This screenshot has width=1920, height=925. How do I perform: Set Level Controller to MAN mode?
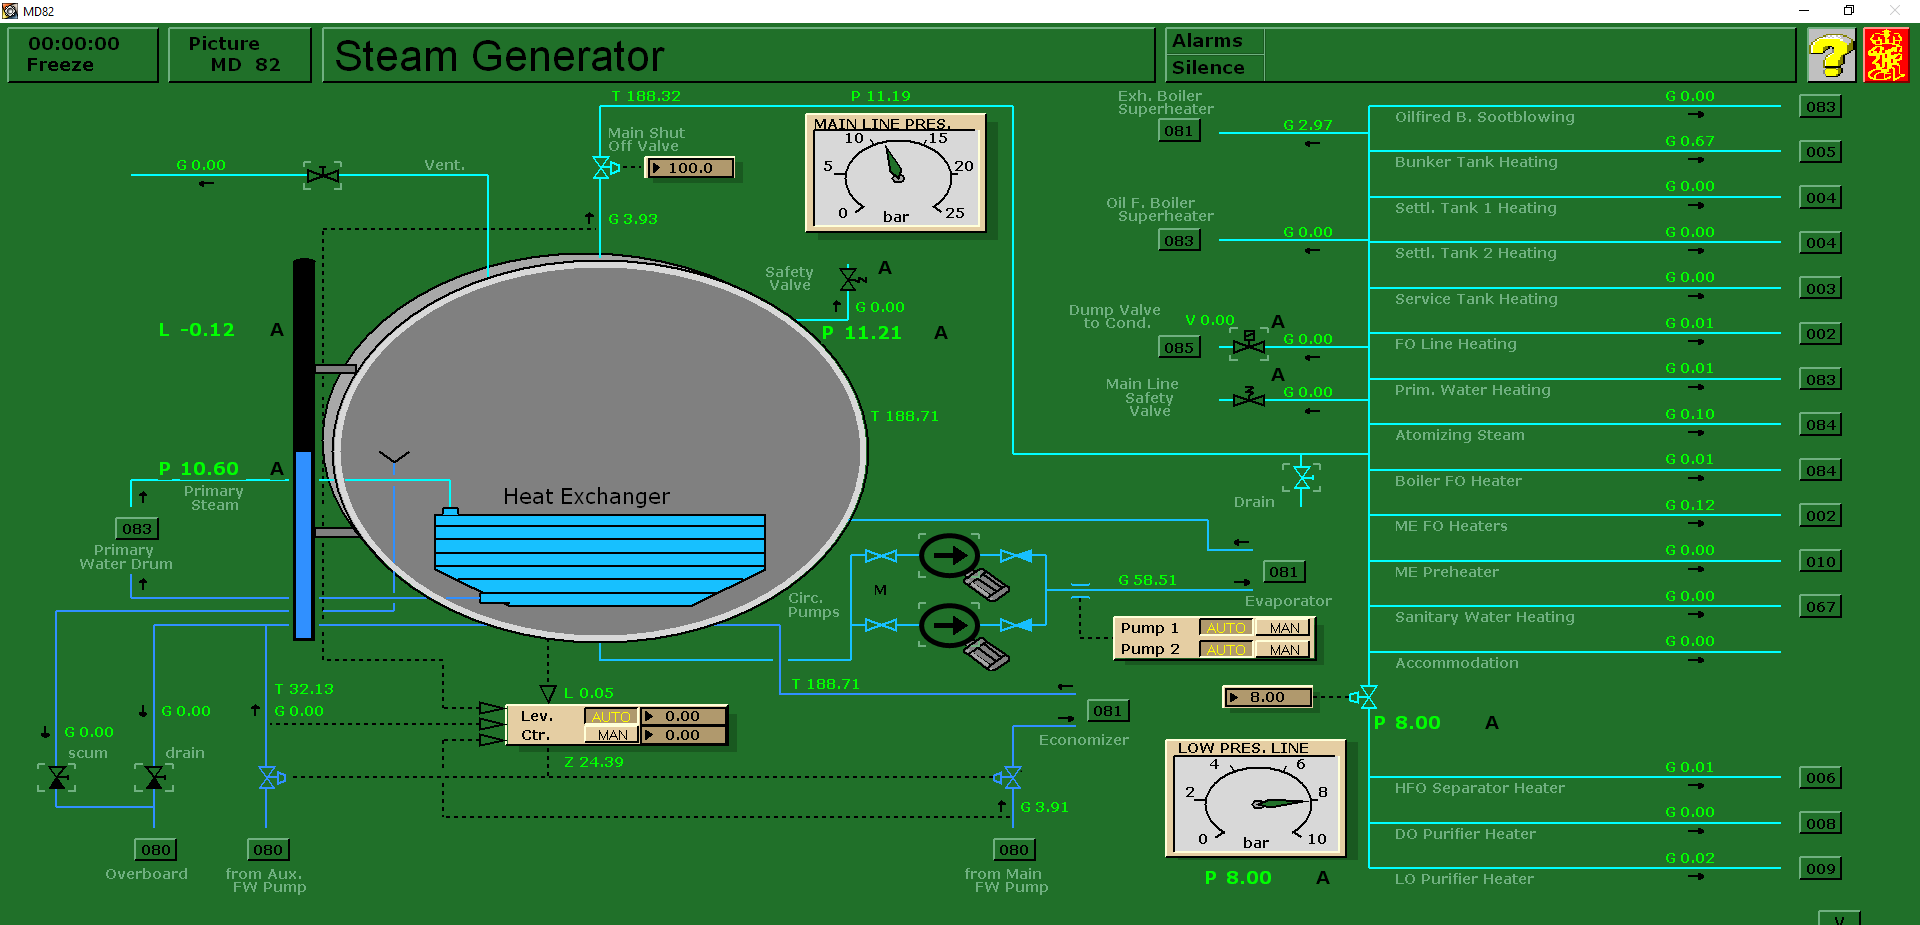(612, 735)
